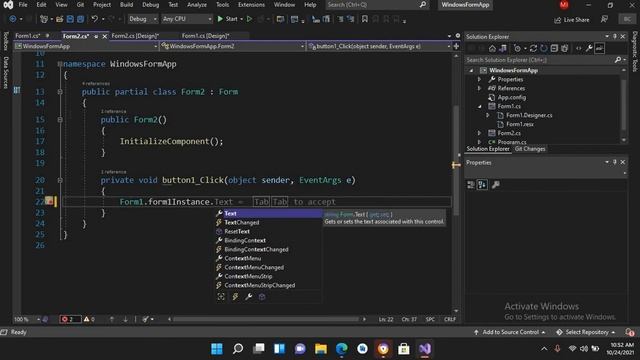640x360 pixels.
Task: Click Start Without Debugging outline arrow
Action: click(249, 19)
